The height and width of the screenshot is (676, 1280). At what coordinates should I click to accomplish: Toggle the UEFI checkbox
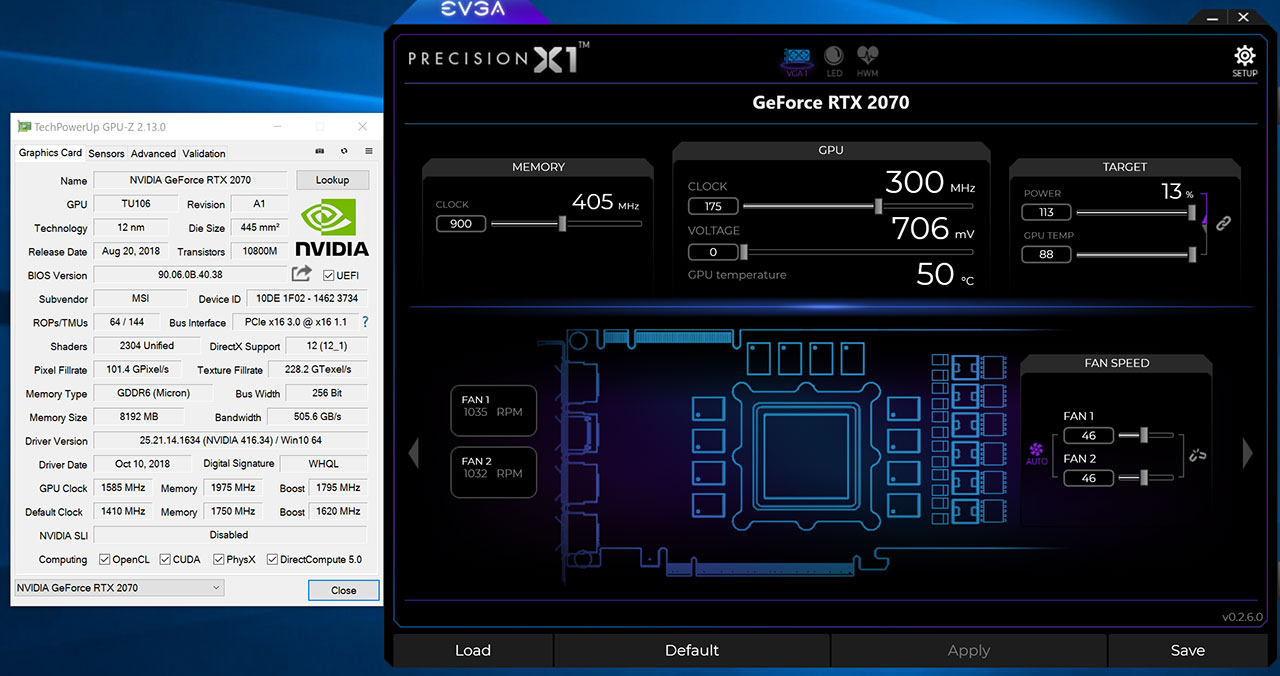tap(329, 275)
